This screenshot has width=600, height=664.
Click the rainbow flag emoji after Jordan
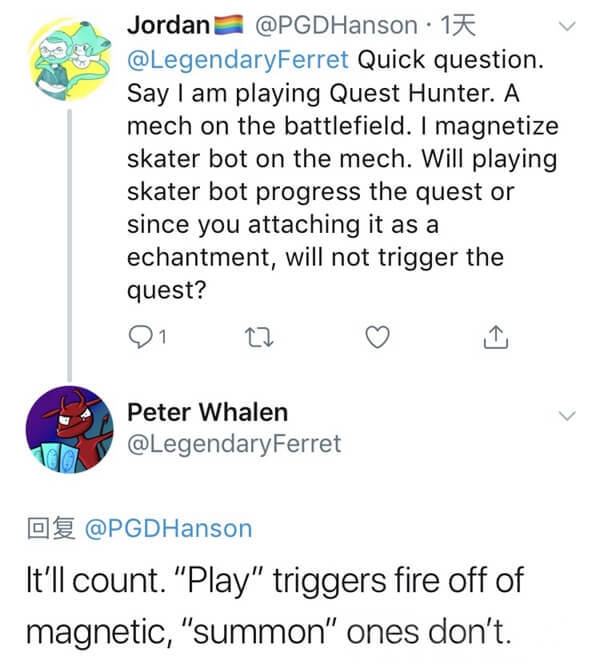pyautogui.click(x=230, y=24)
